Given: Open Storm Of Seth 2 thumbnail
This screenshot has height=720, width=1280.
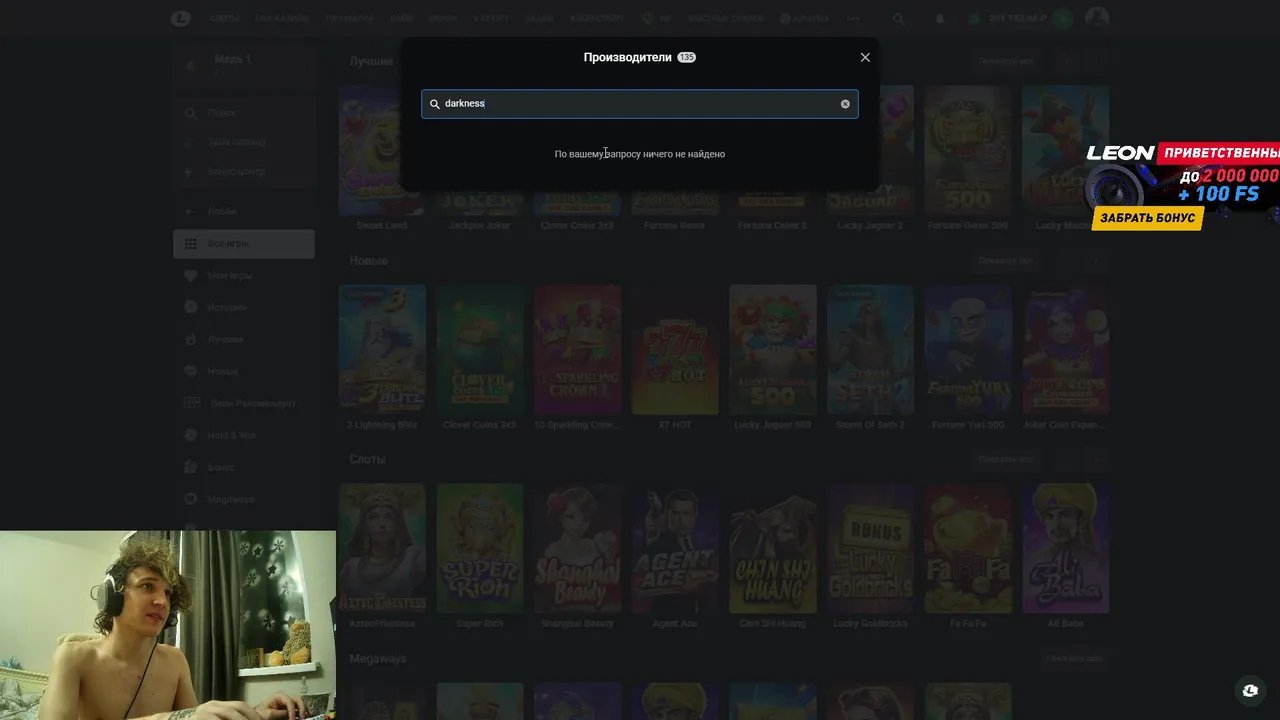Looking at the screenshot, I should click(x=870, y=349).
